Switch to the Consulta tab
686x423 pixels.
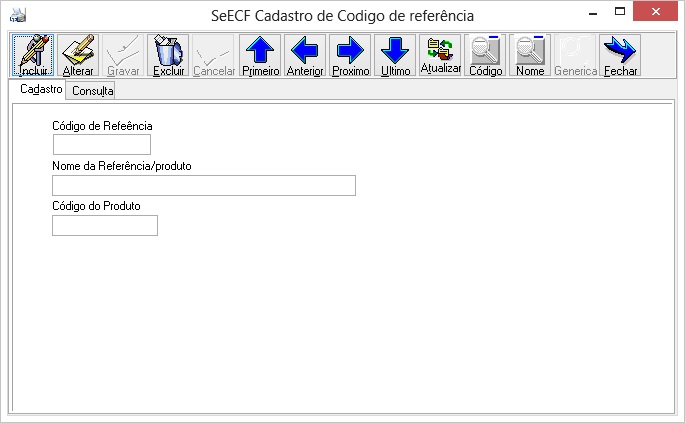click(x=92, y=91)
